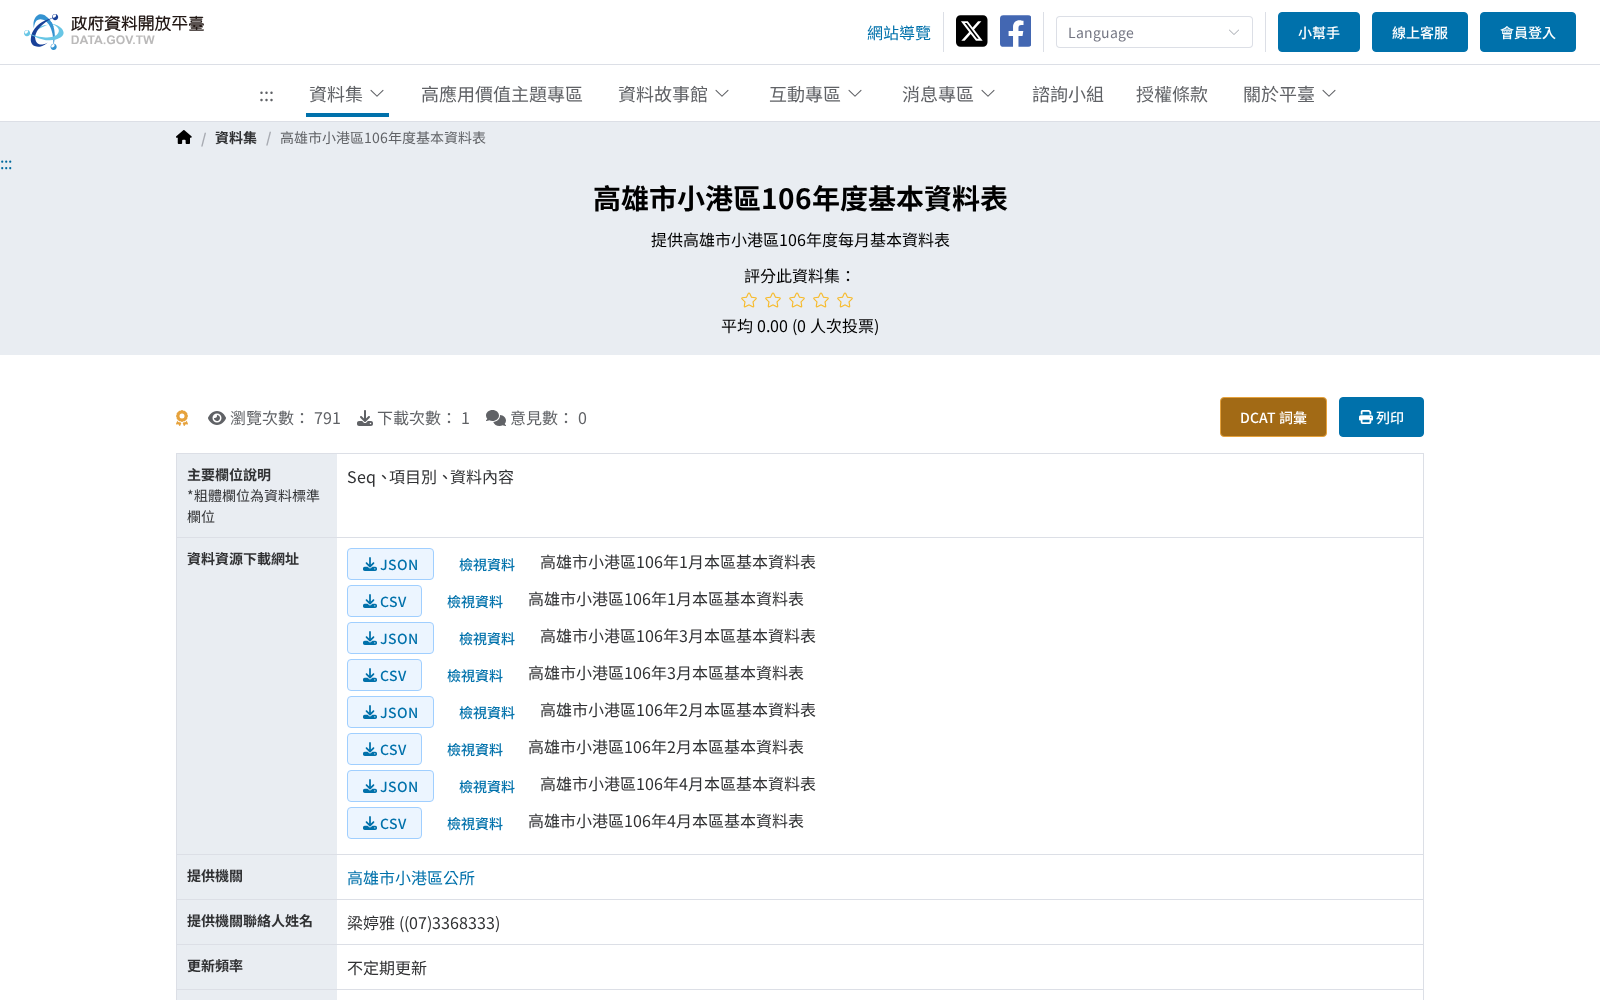Download CSV for 106年4月 data
1600x1000 pixels.
point(384,823)
